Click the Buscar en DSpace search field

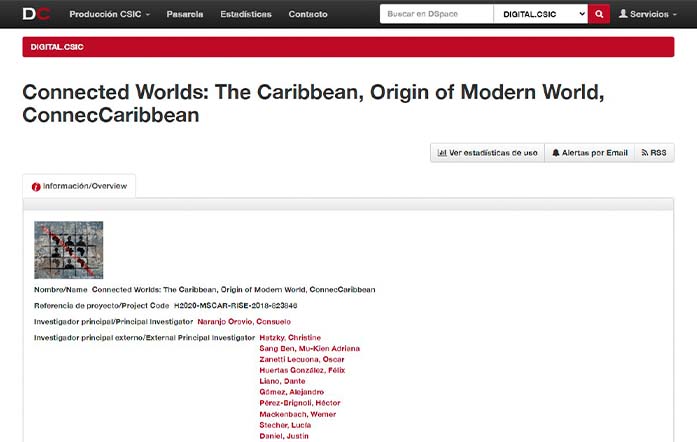[x=436, y=14]
